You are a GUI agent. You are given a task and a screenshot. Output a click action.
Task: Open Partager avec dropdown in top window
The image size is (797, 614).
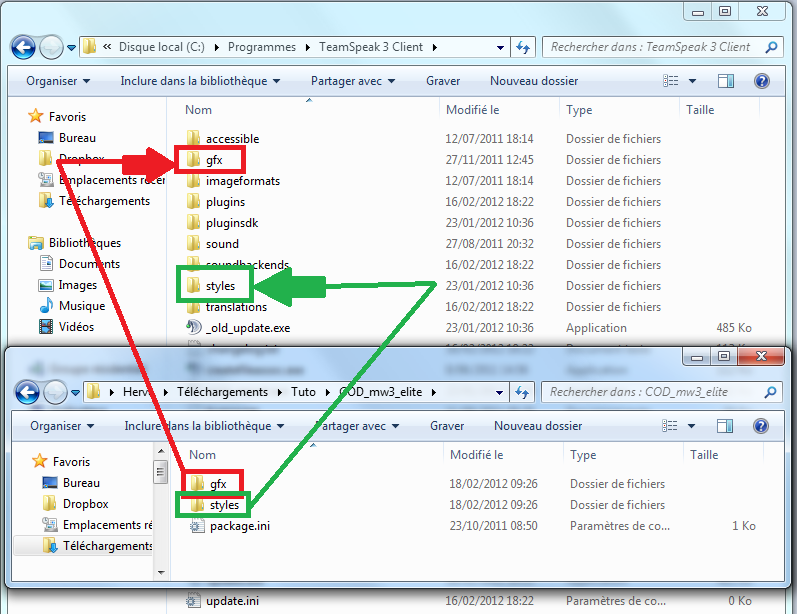tap(353, 81)
